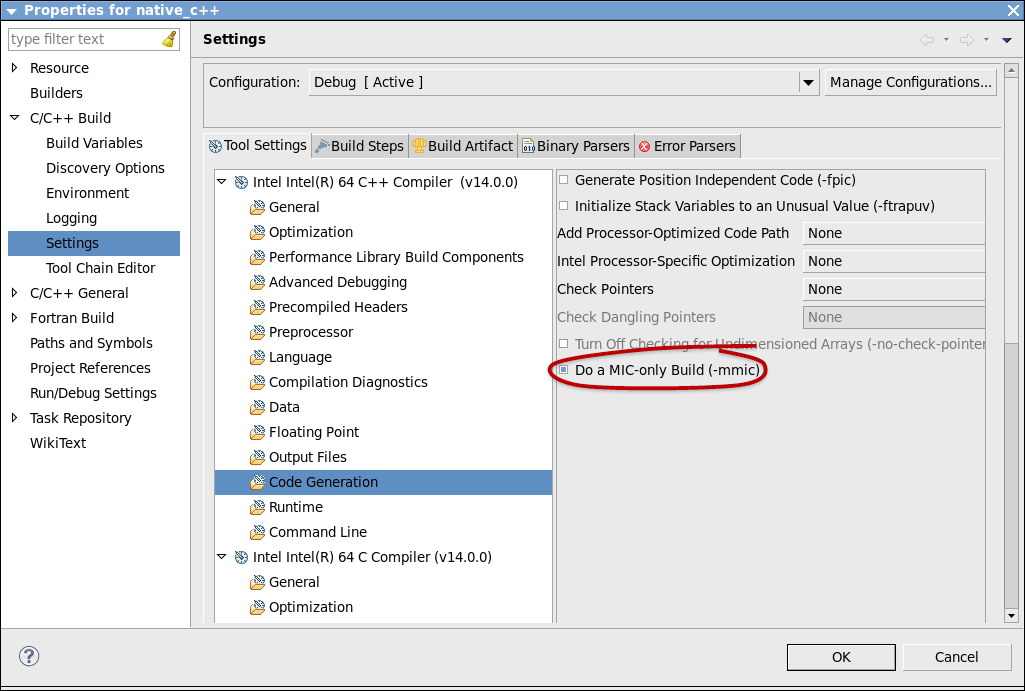Click the help question mark icon
1025x691 pixels.
click(x=29, y=656)
